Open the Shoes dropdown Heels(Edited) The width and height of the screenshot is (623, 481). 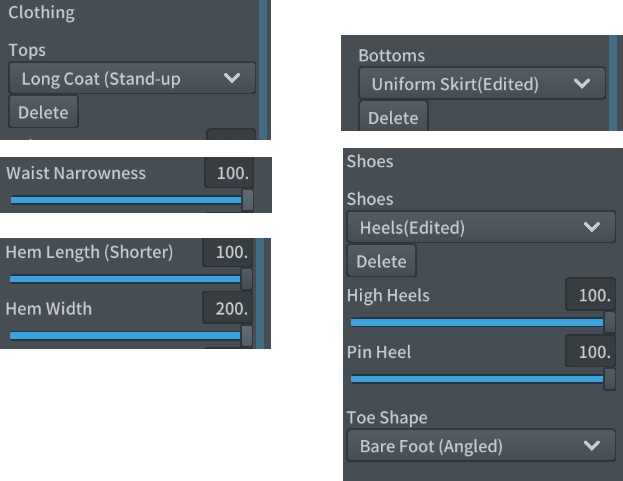465,227
